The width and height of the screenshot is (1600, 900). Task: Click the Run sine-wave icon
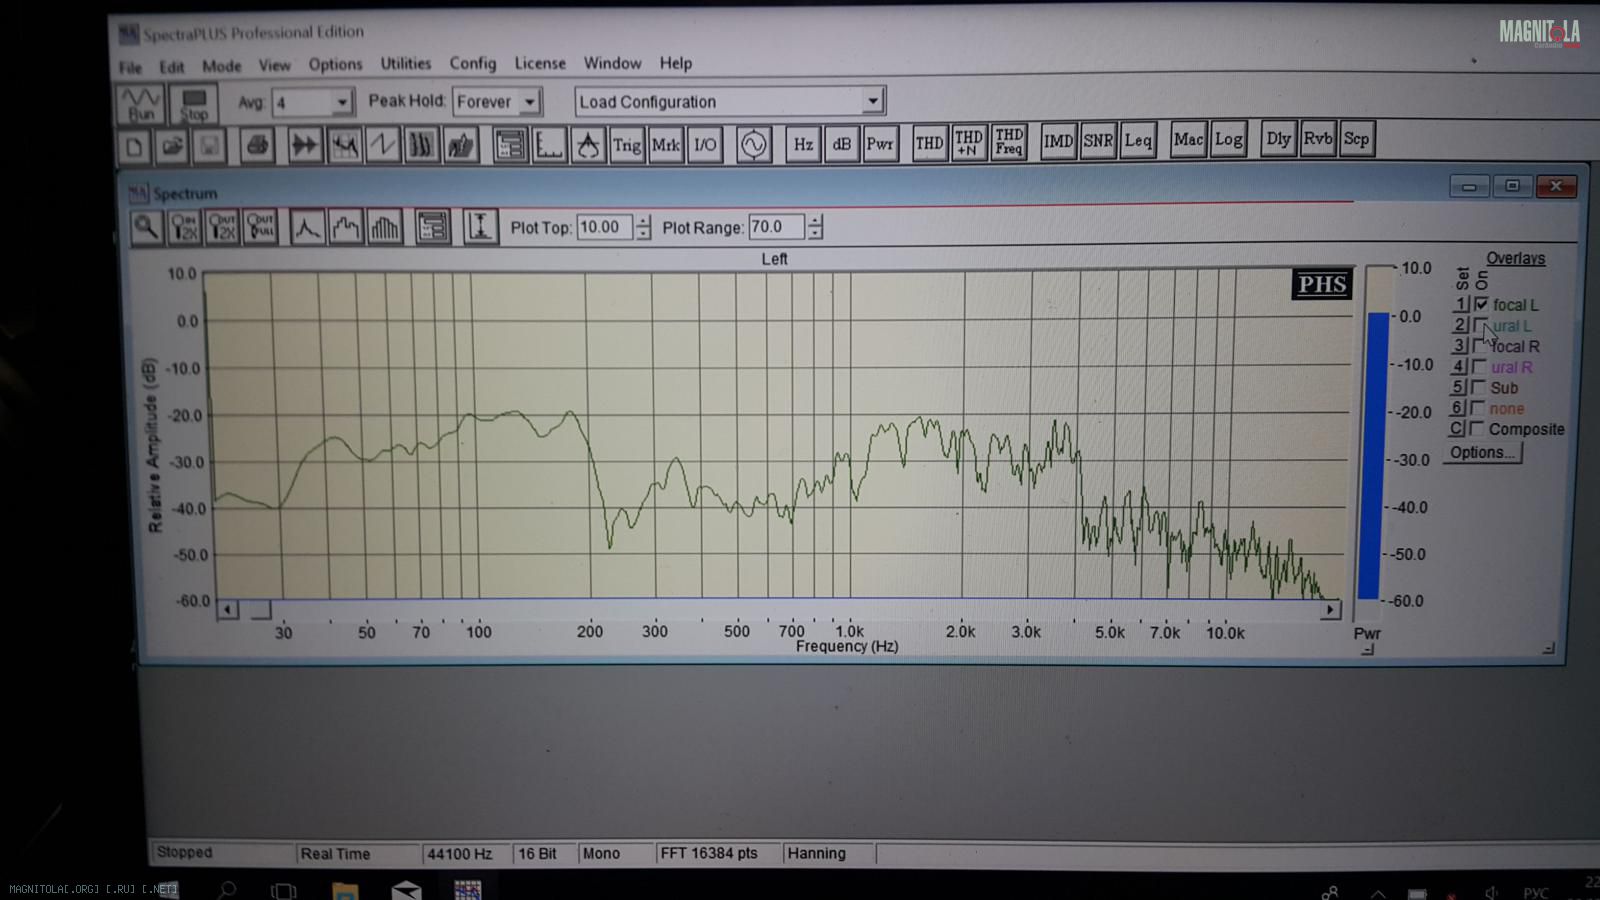141,103
